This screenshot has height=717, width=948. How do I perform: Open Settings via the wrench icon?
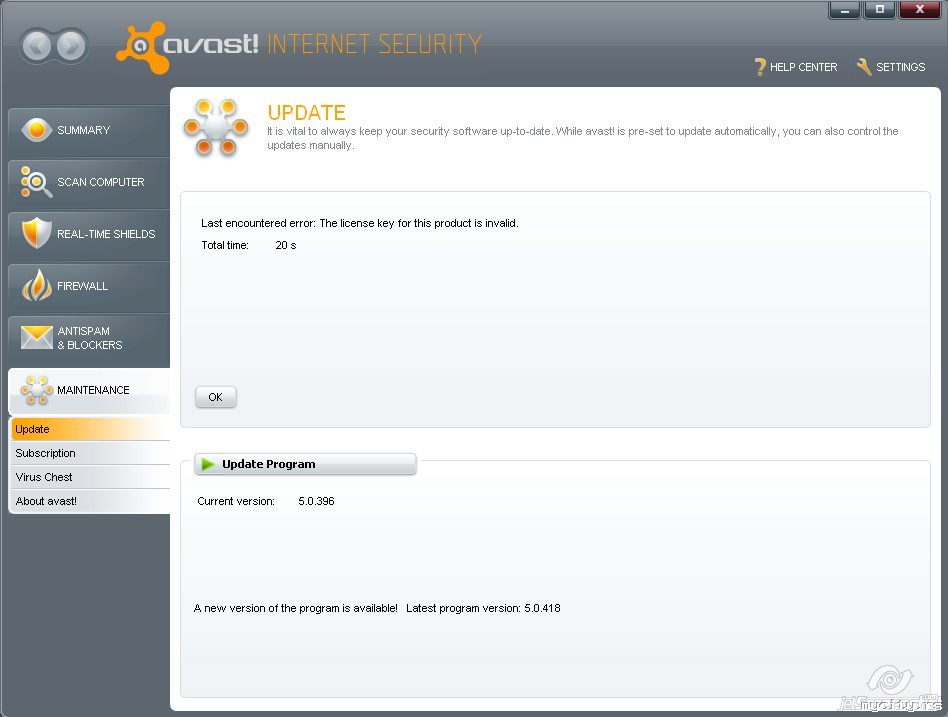[x=864, y=67]
